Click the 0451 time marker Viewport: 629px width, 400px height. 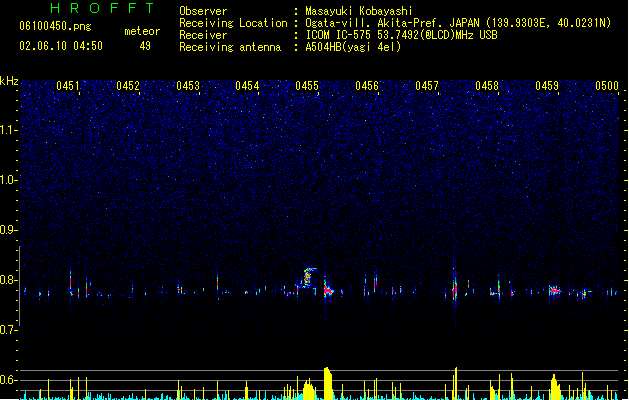click(x=68, y=86)
